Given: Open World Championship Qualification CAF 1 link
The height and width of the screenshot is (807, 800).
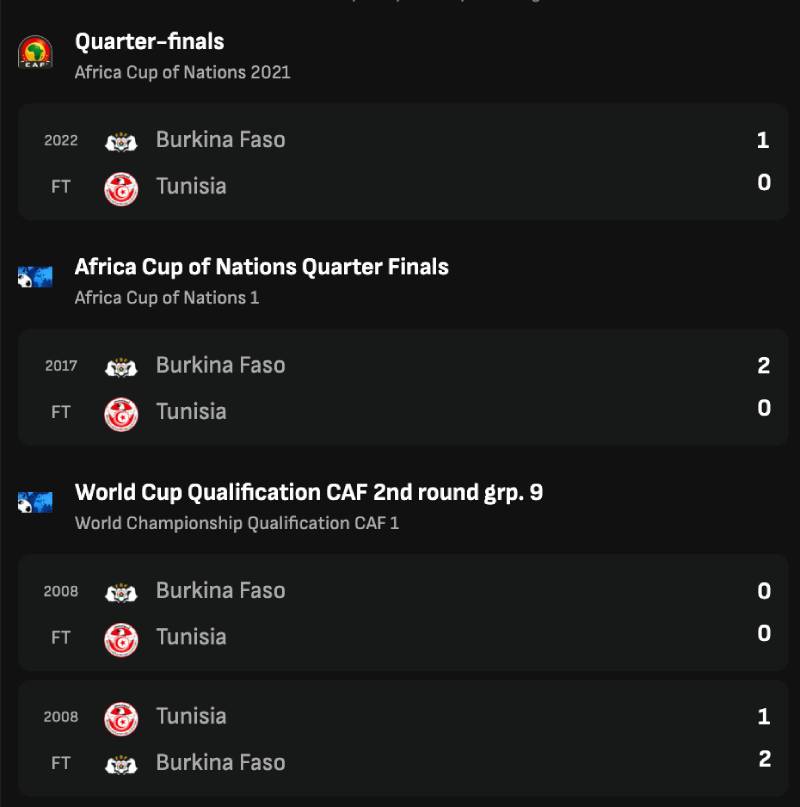Looking at the screenshot, I should [236, 523].
